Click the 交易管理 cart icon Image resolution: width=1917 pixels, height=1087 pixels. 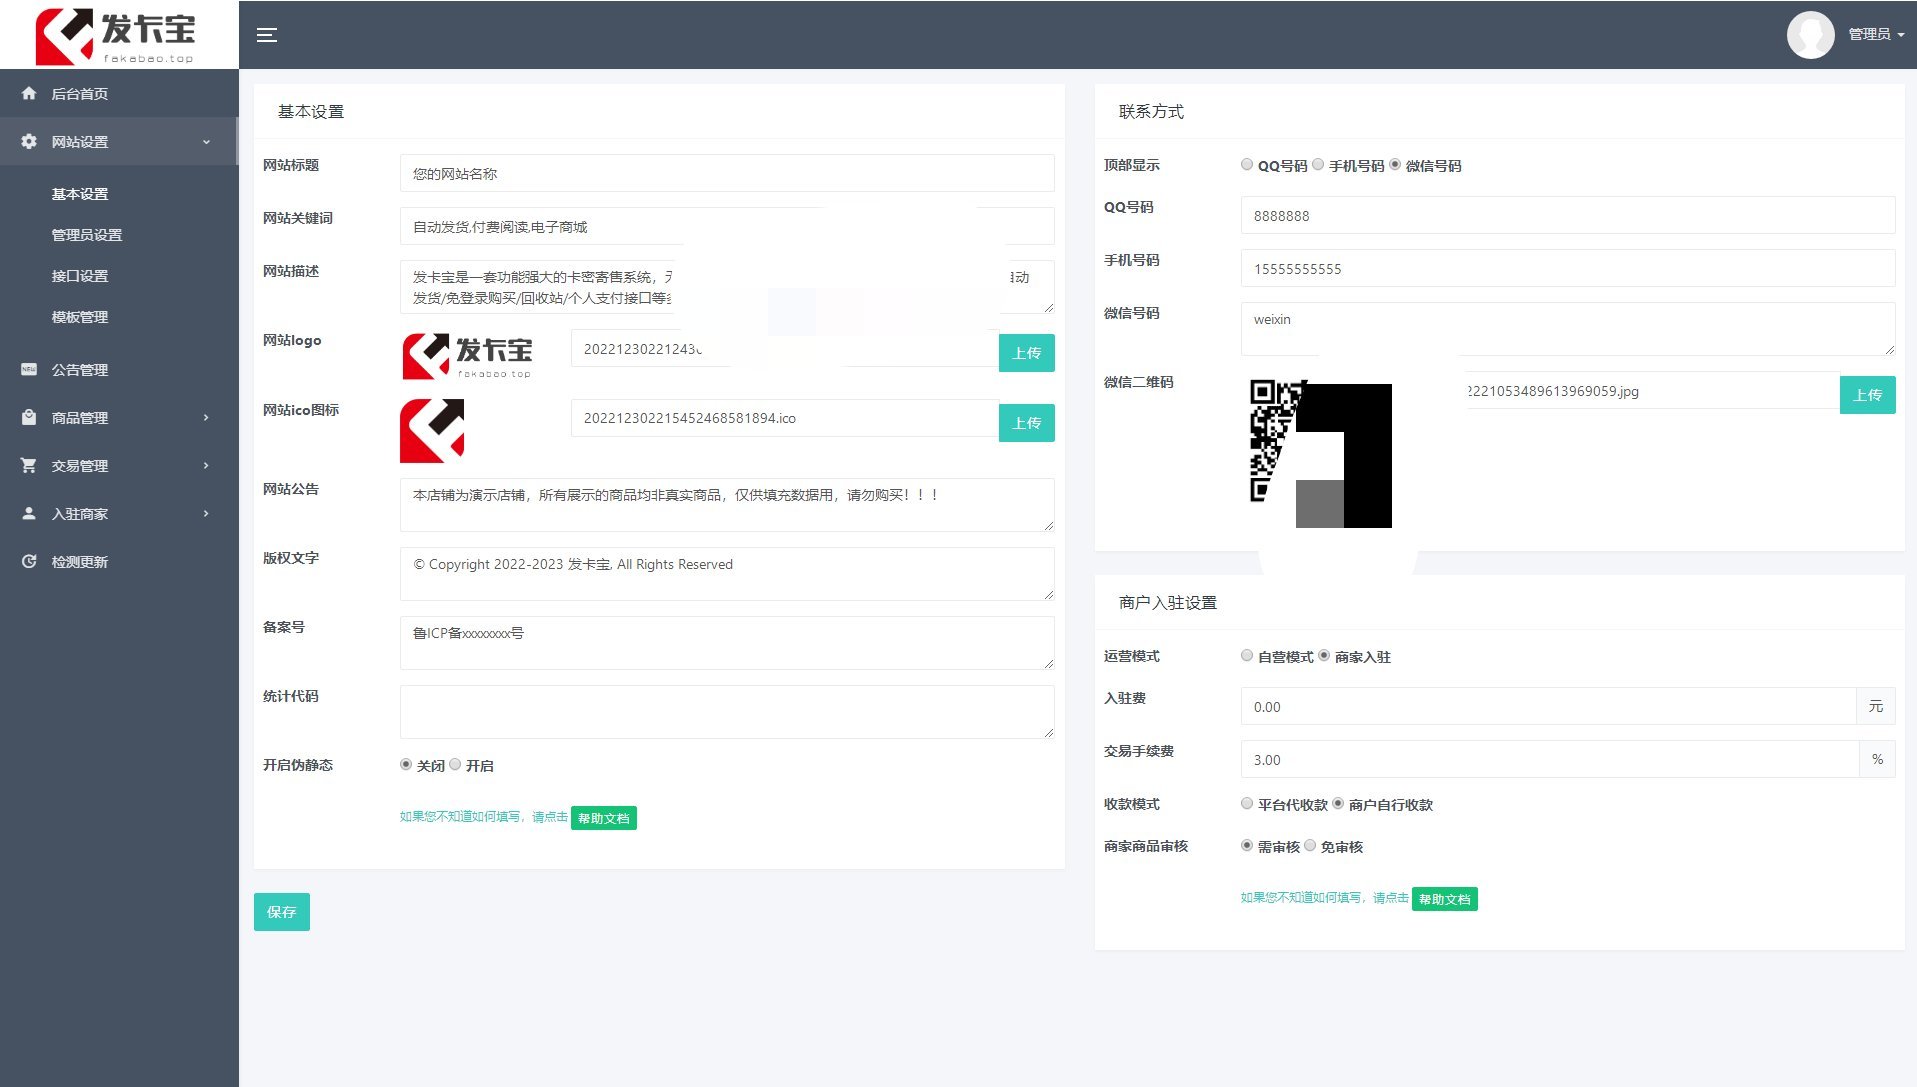pyautogui.click(x=29, y=465)
